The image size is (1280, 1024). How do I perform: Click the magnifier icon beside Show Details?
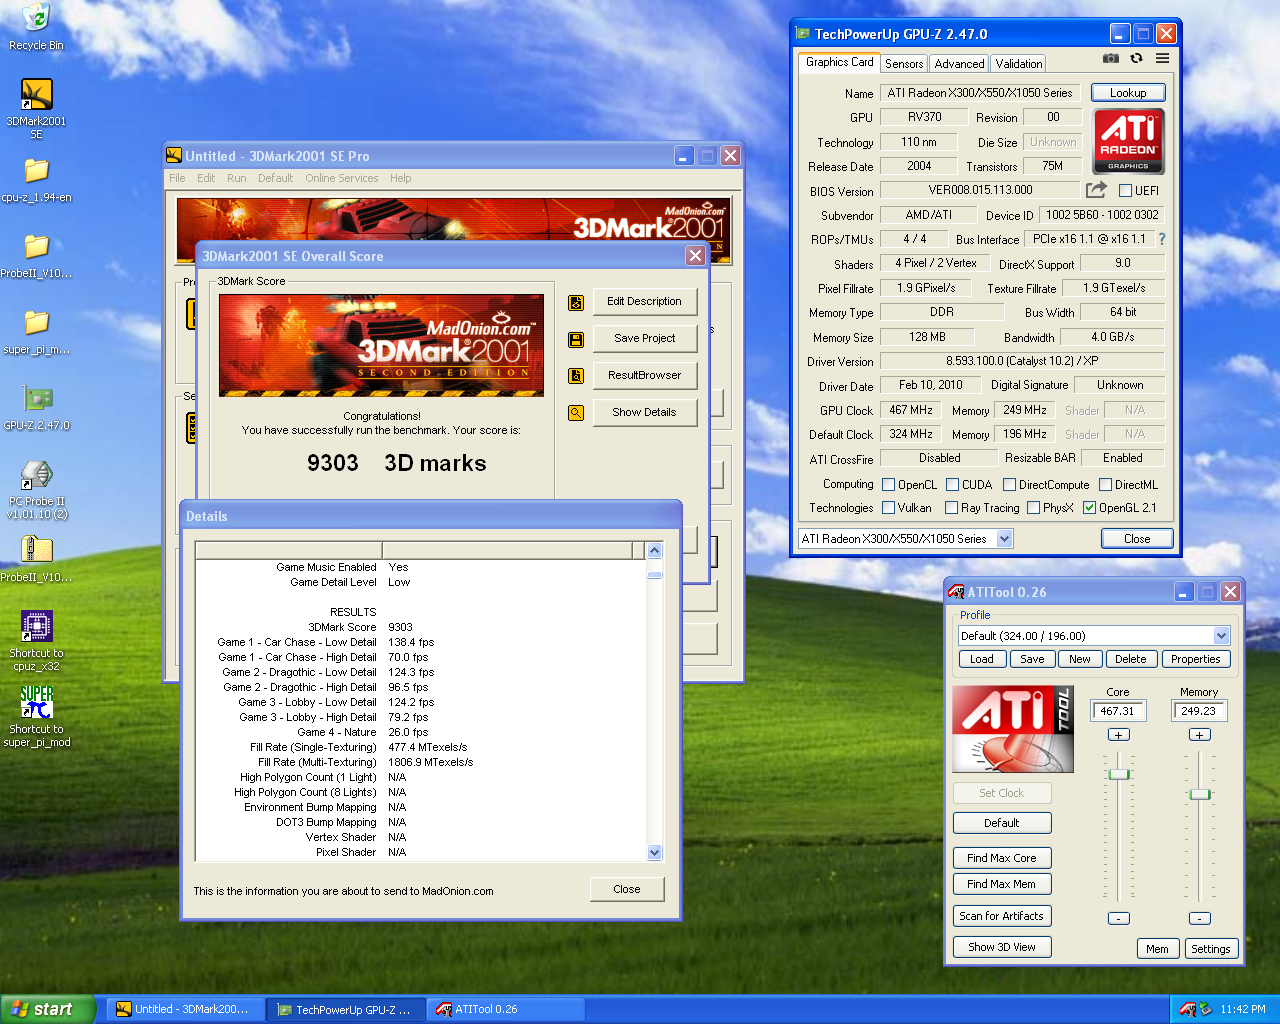576,412
